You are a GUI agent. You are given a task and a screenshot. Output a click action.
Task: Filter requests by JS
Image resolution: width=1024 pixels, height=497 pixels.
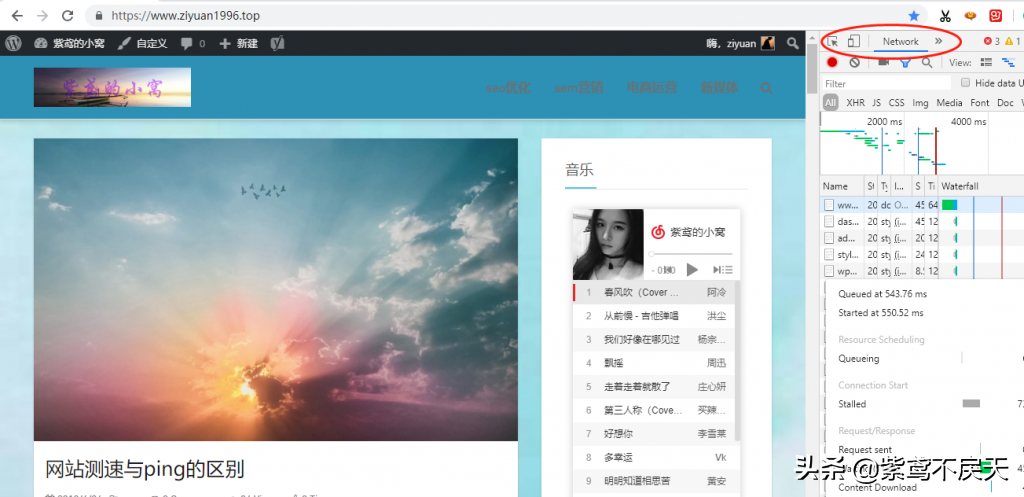(x=876, y=103)
